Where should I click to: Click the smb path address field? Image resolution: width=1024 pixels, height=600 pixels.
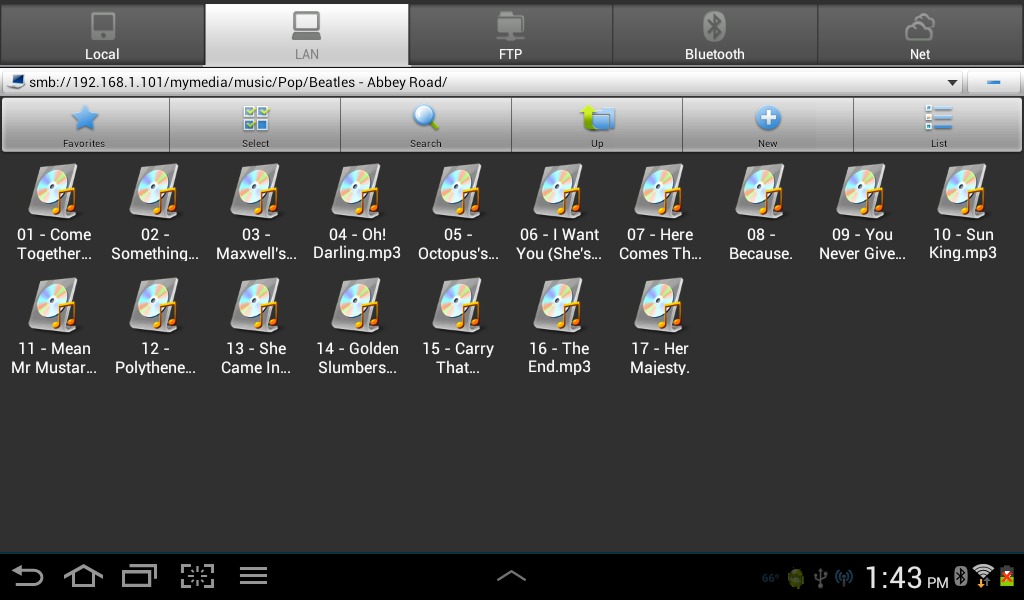(x=483, y=82)
